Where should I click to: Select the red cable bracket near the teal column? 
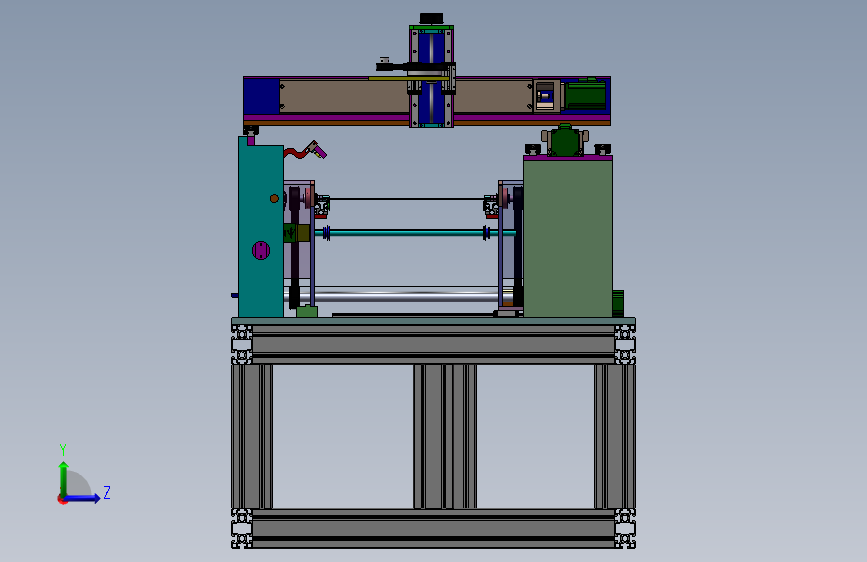coord(296,151)
